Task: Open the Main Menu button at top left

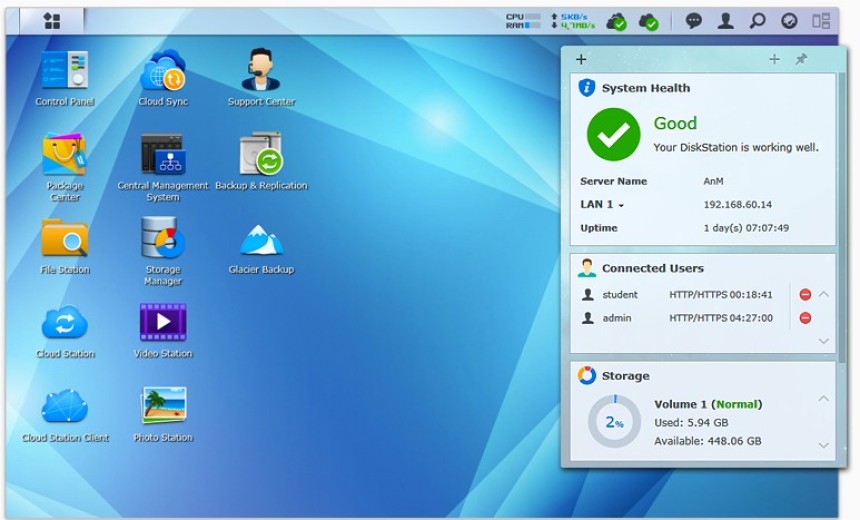Action: coord(52,21)
